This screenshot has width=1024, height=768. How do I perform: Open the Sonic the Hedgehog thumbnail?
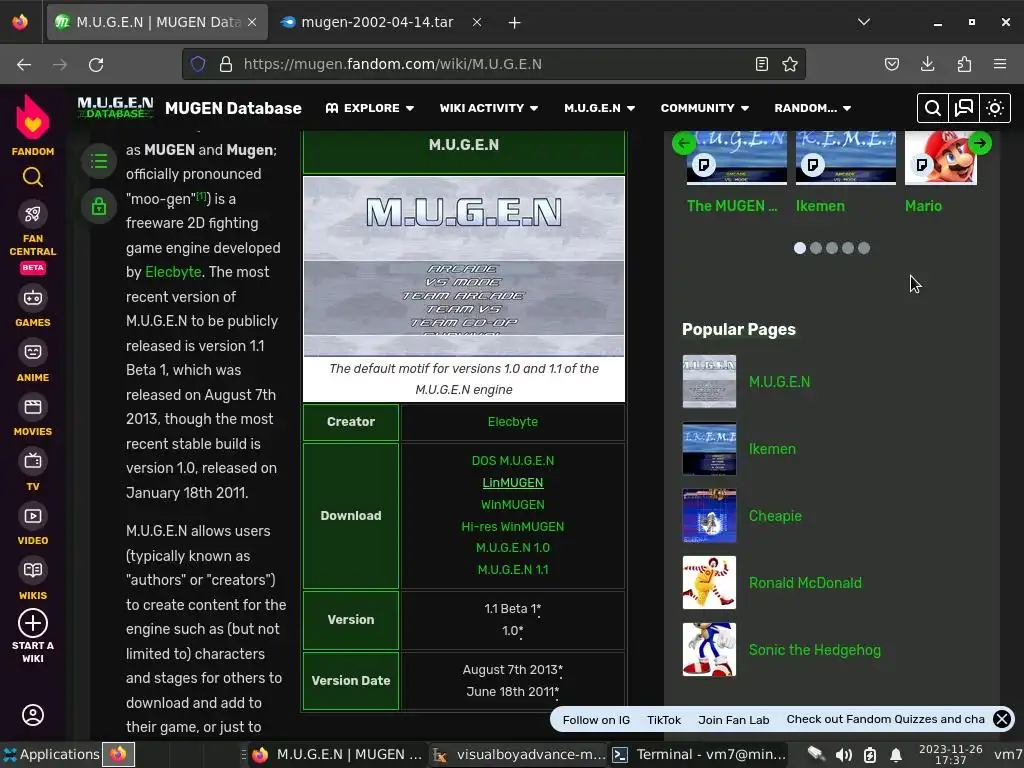tap(709, 649)
